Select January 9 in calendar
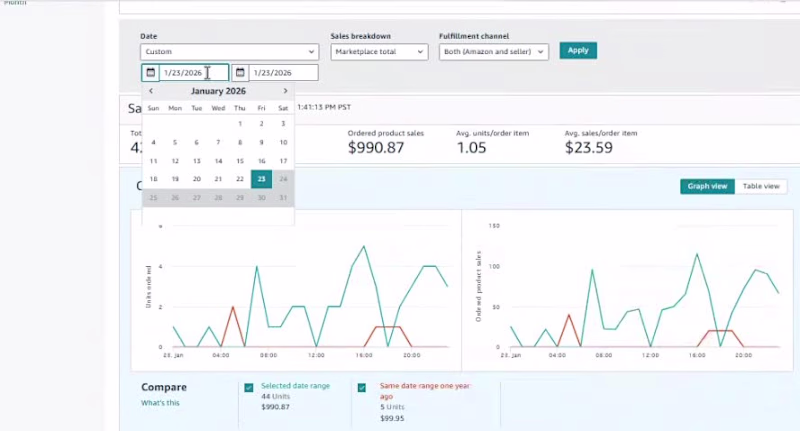The image size is (800, 431). pyautogui.click(x=261, y=142)
